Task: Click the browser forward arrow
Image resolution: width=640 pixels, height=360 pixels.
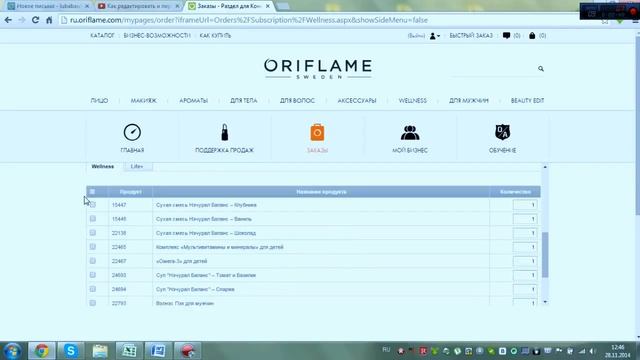Action: (22, 20)
